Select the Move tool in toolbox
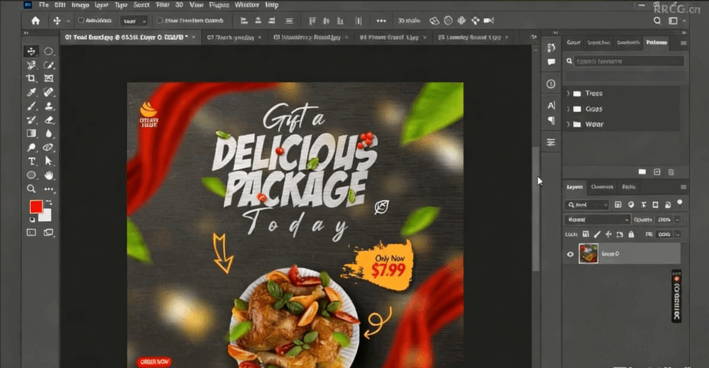Viewport: 709px width, 368px height. [x=31, y=51]
